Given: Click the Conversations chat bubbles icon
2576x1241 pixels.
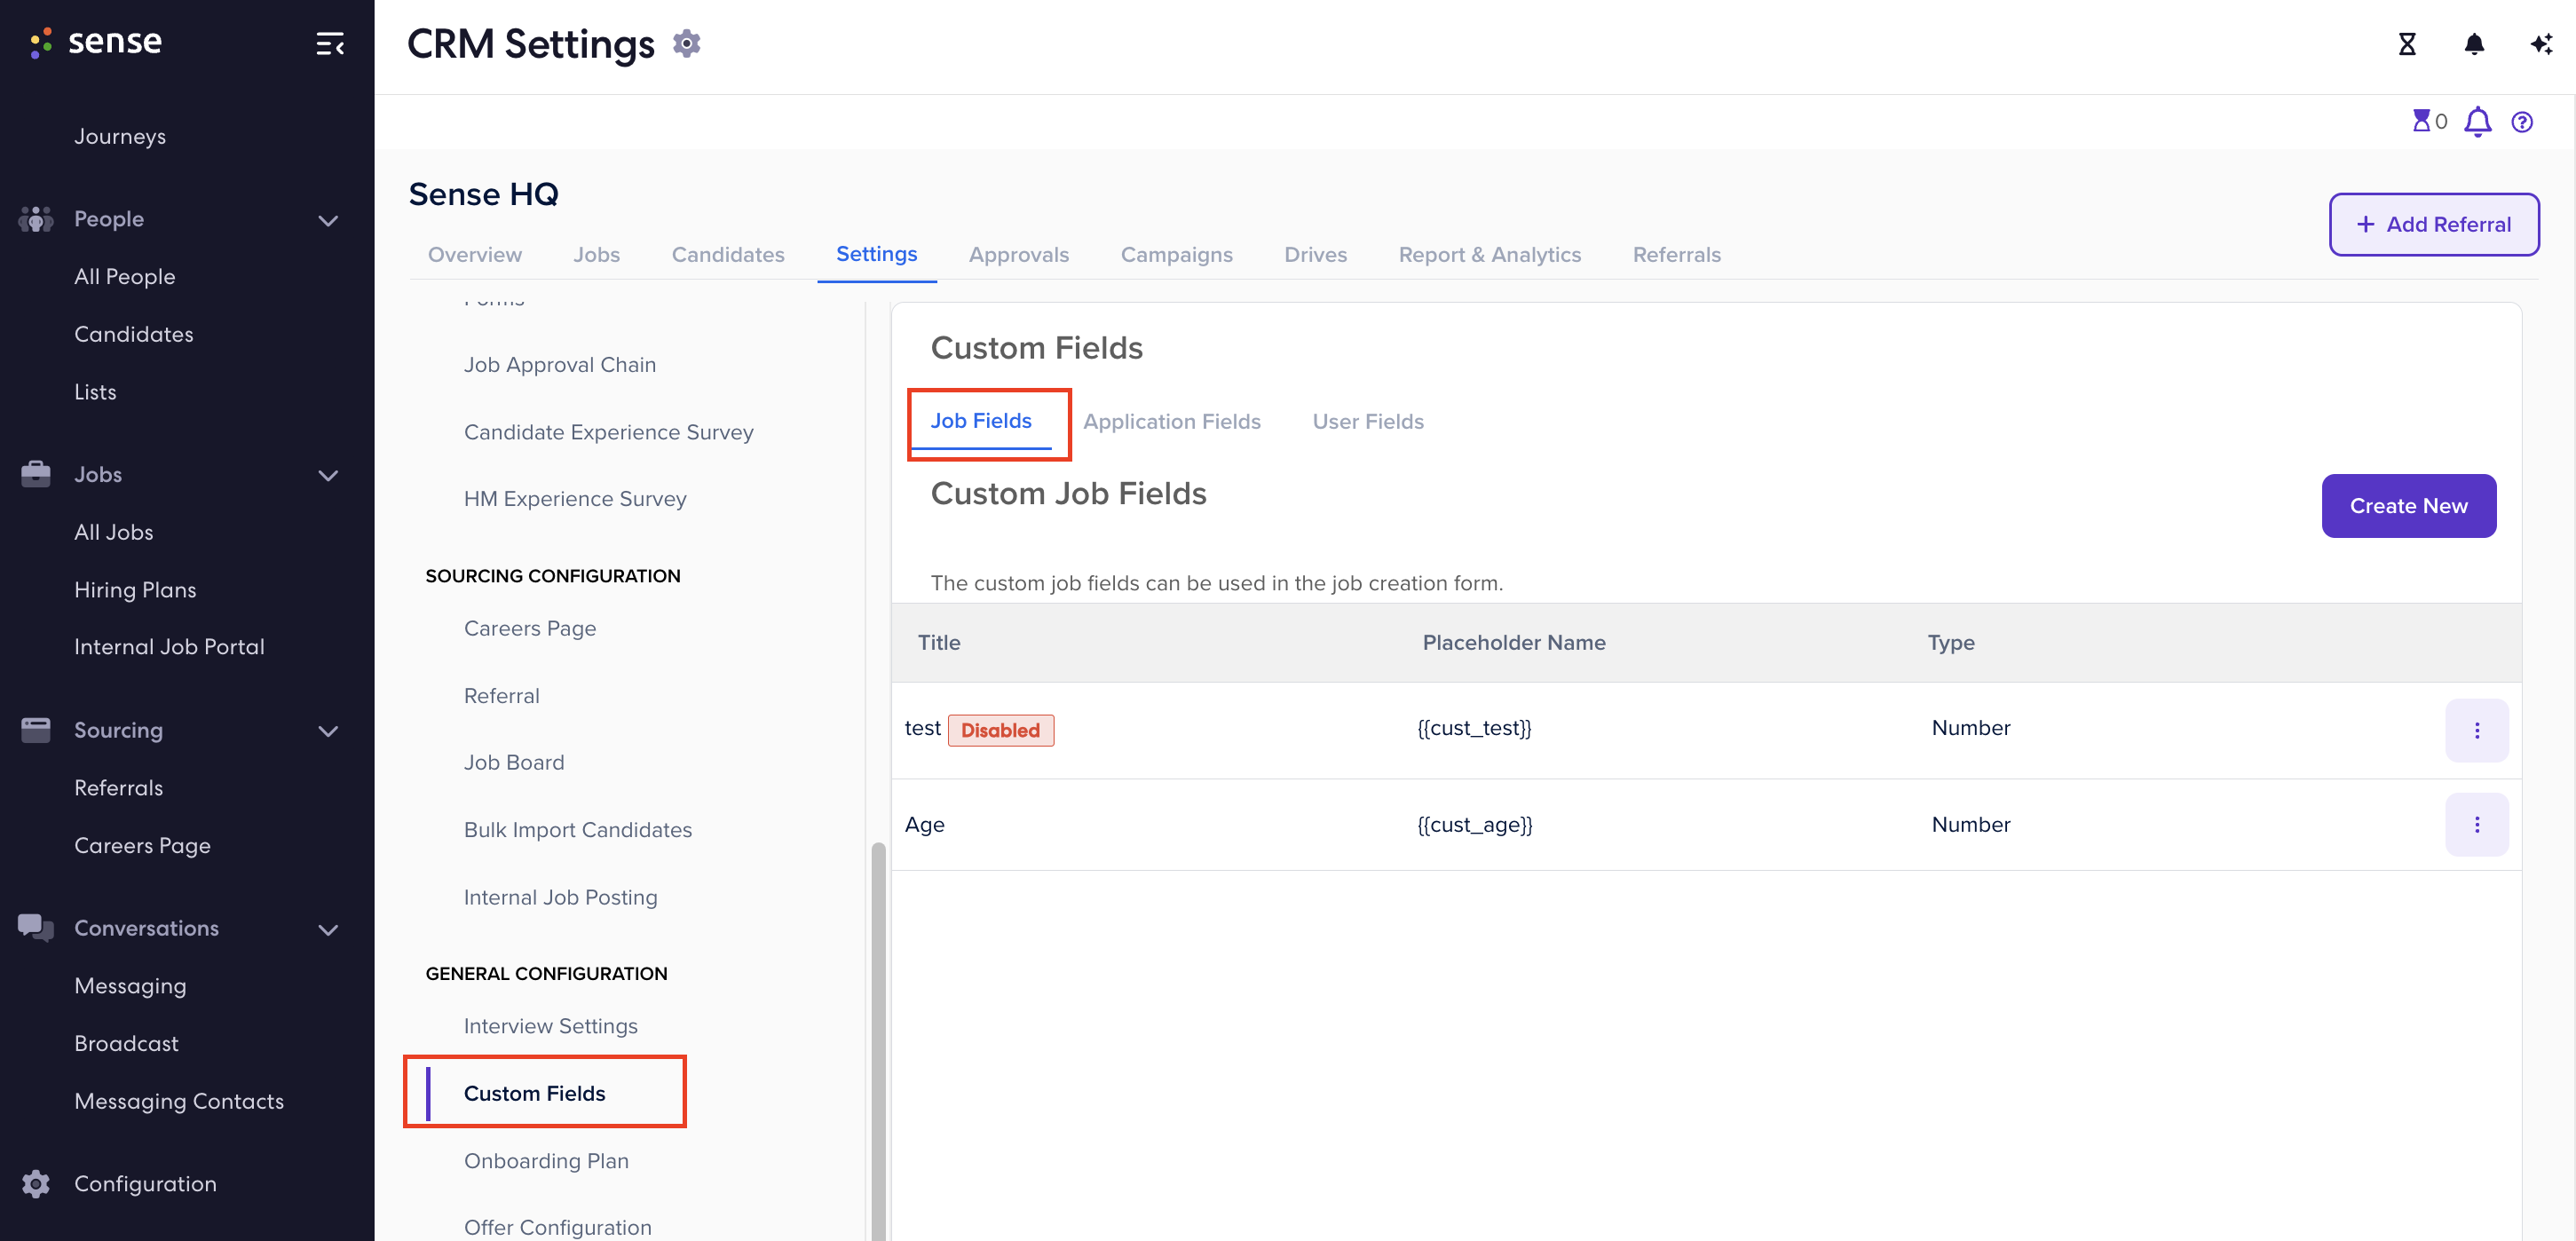Looking at the screenshot, I should (36, 928).
